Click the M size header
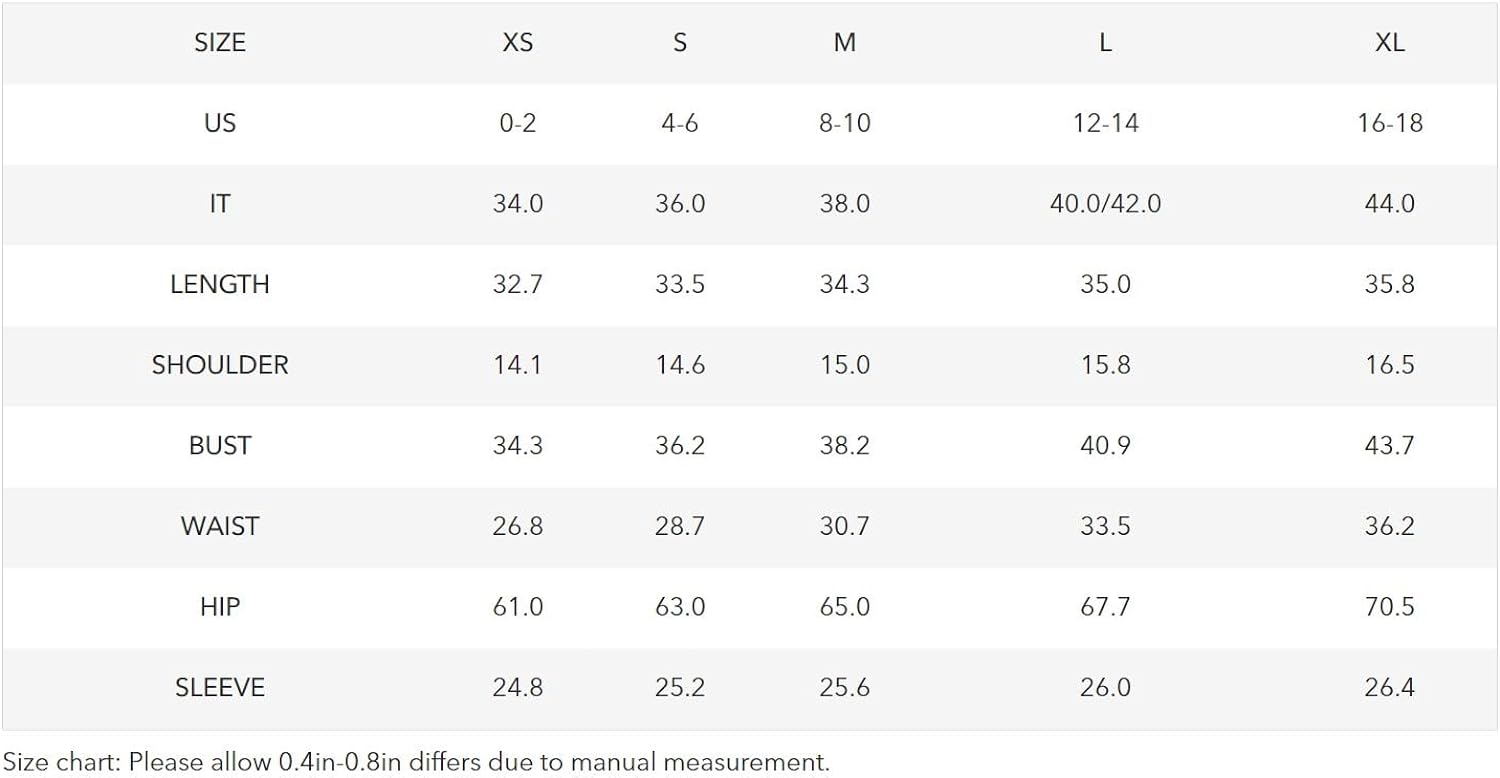The width and height of the screenshot is (1500, 778). coord(845,42)
